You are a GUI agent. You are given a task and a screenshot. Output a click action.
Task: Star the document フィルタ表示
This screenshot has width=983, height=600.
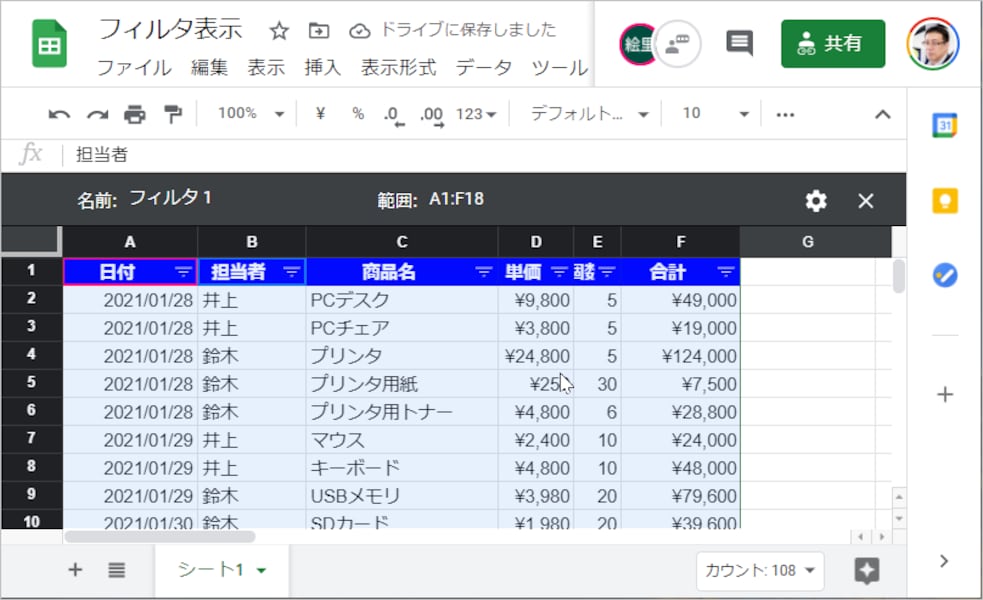279,31
